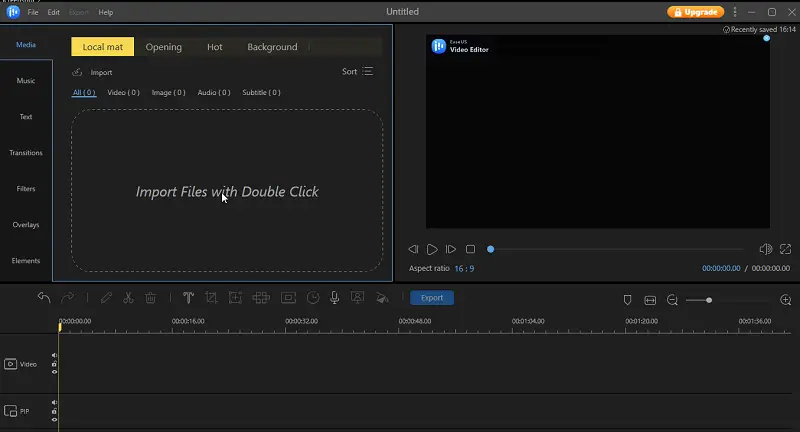The image size is (800, 432).
Task: Click the Mosaic tool icon
Action: point(261,297)
